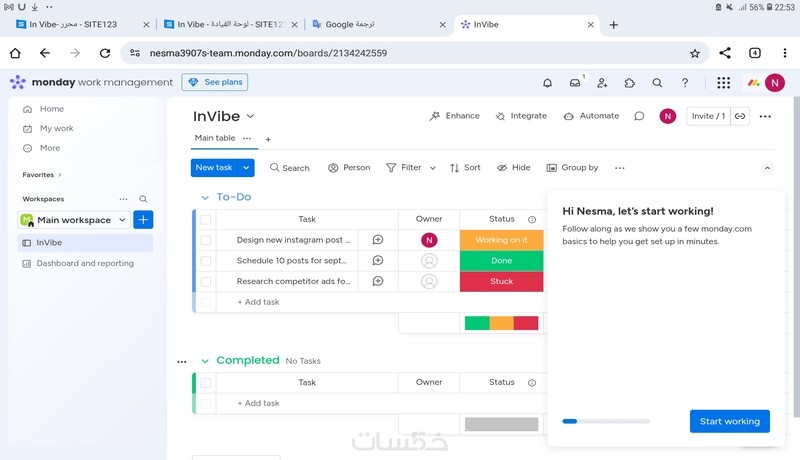Click the board member N avatar
Image resolution: width=800 pixels, height=460 pixels.
(667, 116)
